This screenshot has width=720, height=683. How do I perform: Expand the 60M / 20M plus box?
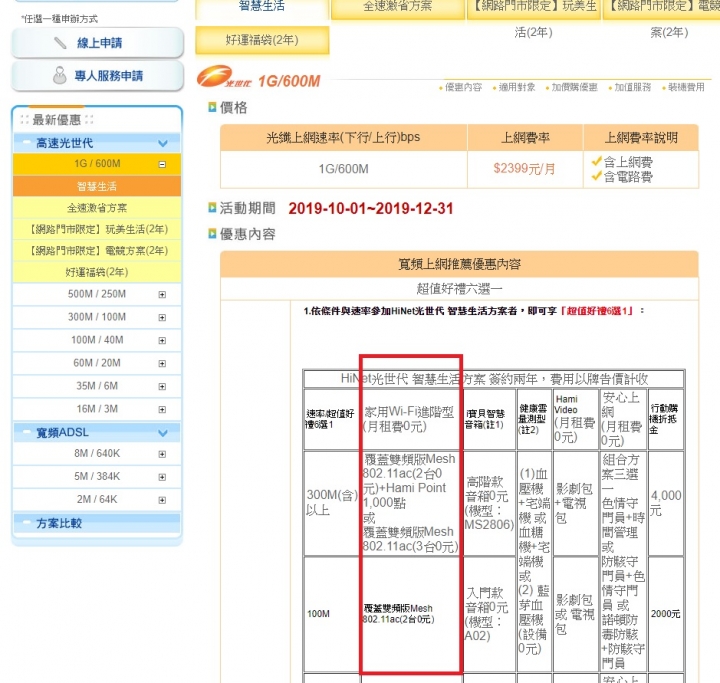tap(162, 363)
